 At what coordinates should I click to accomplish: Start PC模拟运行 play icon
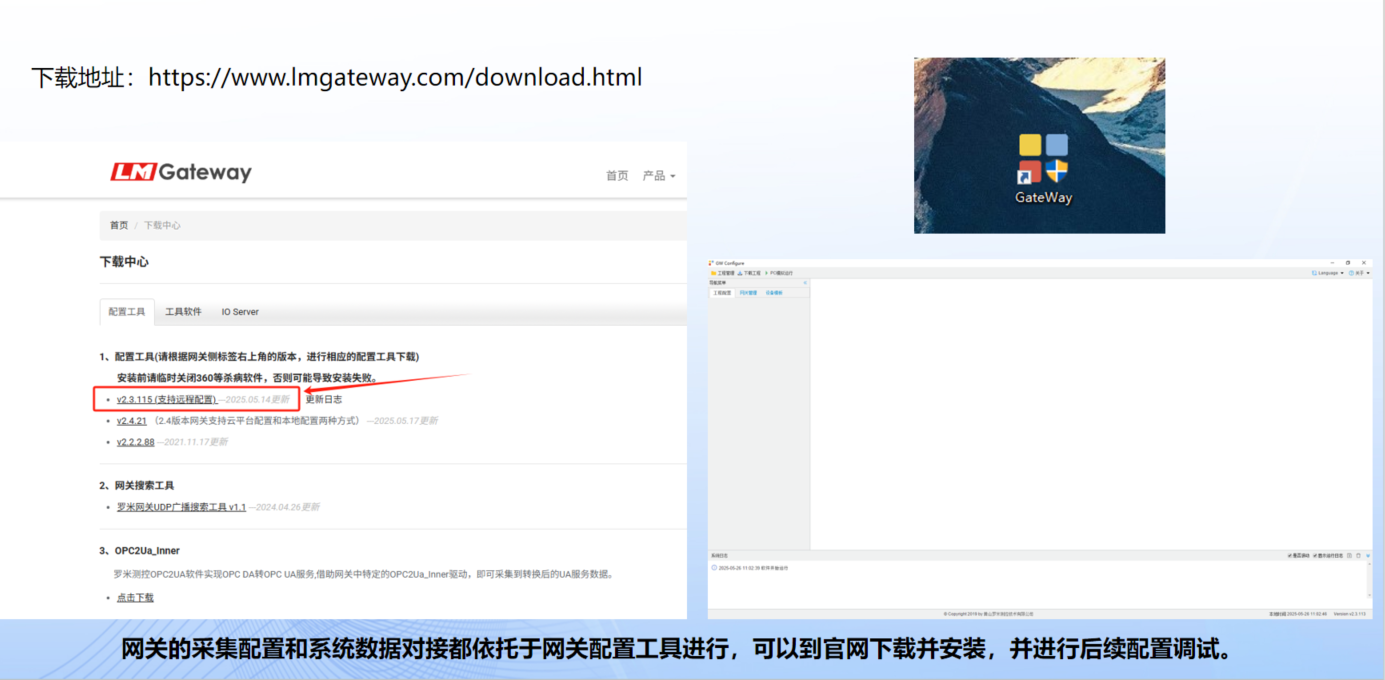766,273
